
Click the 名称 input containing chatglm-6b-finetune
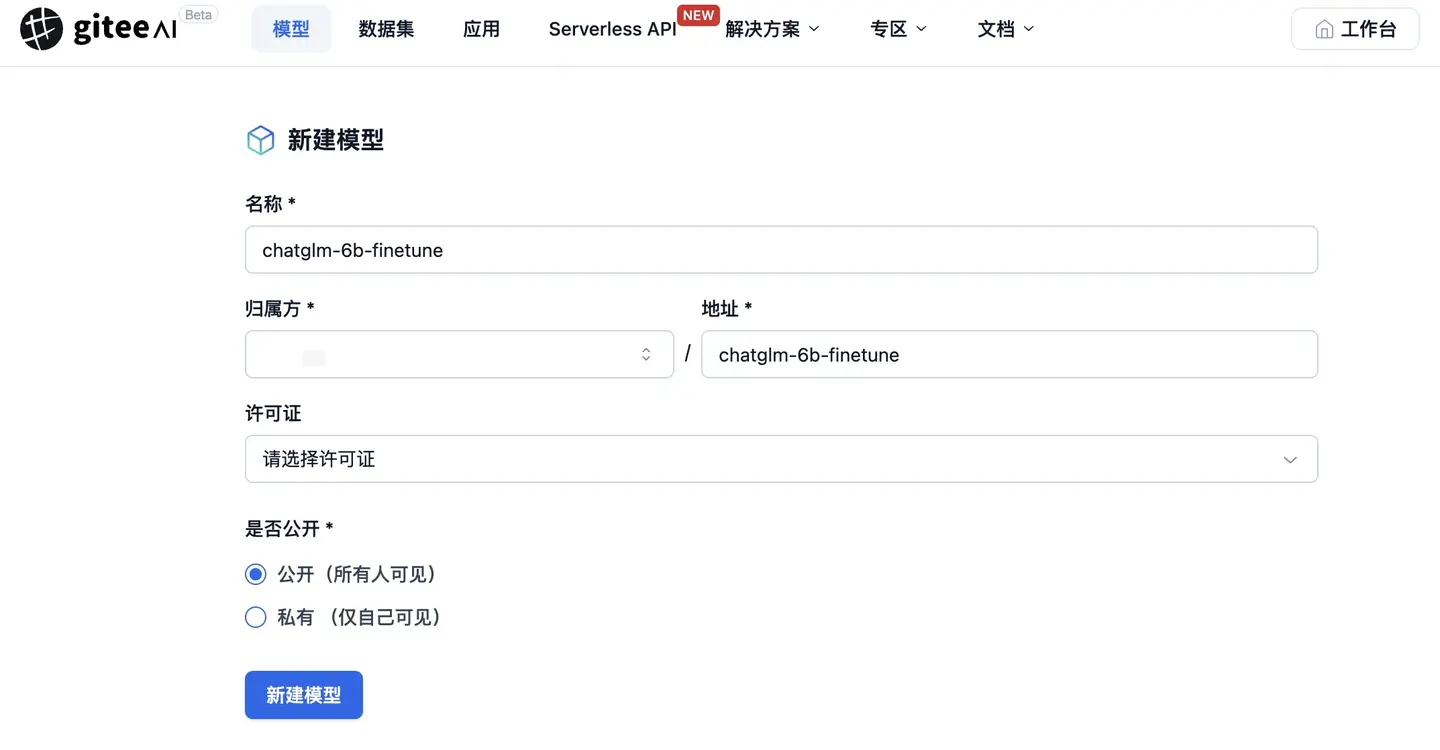[x=781, y=250]
